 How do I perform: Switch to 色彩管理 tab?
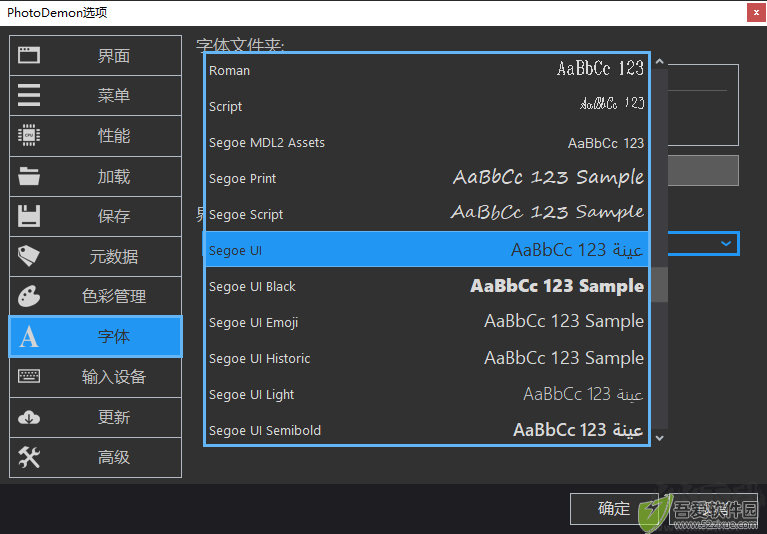pos(95,296)
